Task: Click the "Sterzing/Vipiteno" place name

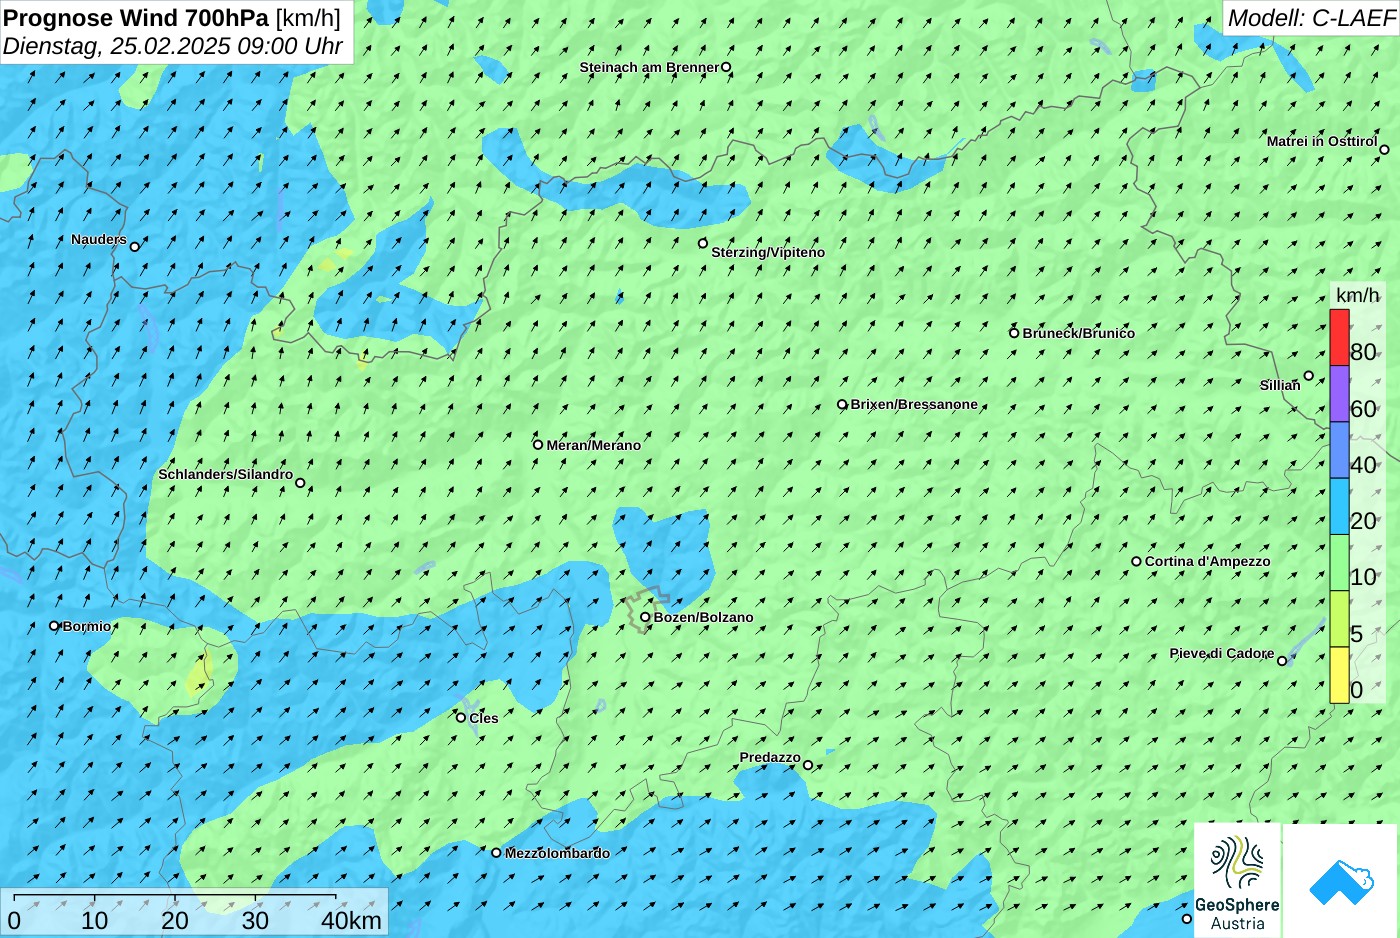Action: [768, 253]
